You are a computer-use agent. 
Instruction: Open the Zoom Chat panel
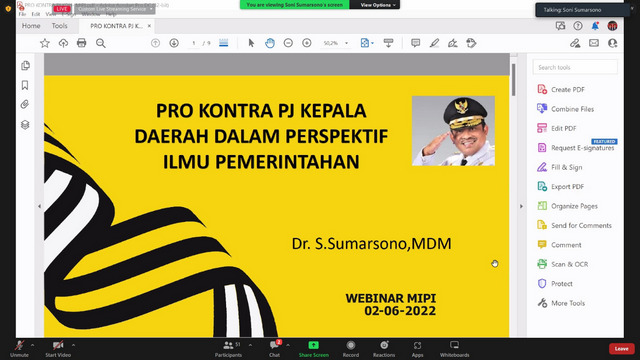coord(274,349)
